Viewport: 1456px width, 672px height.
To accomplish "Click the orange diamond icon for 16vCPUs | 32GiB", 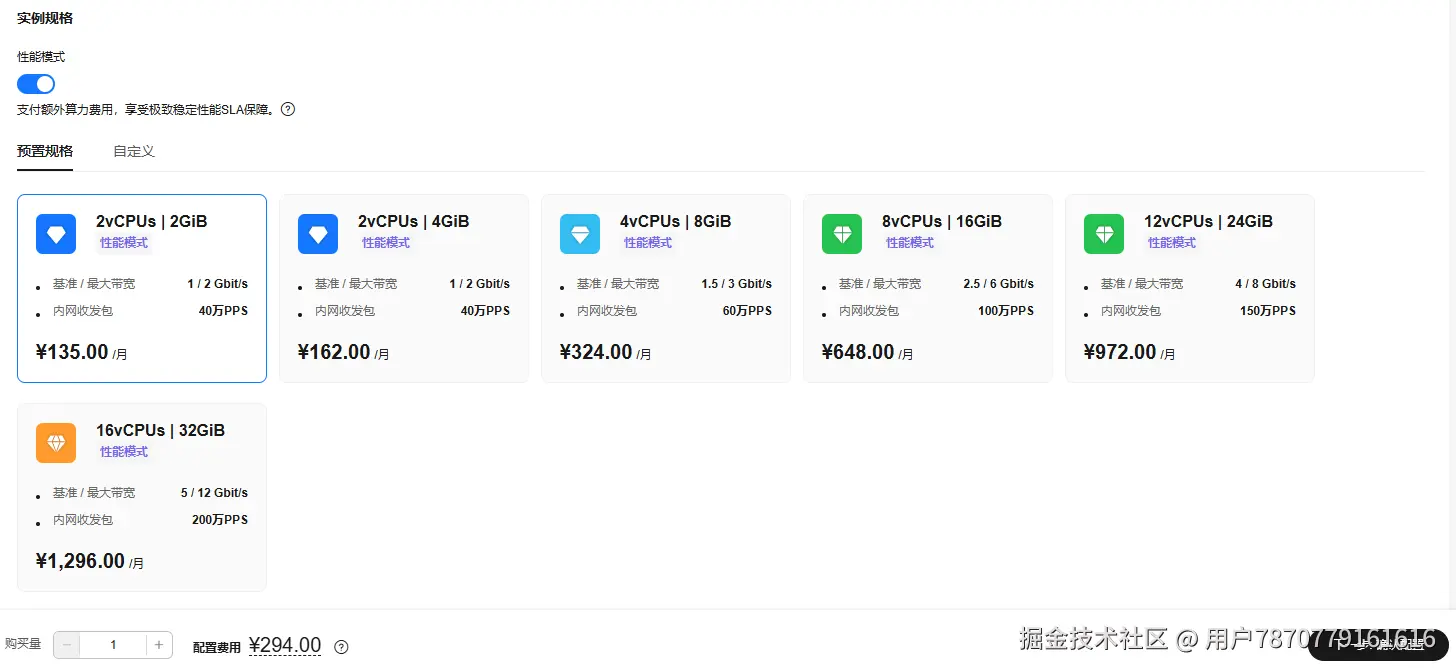I will click(x=56, y=443).
